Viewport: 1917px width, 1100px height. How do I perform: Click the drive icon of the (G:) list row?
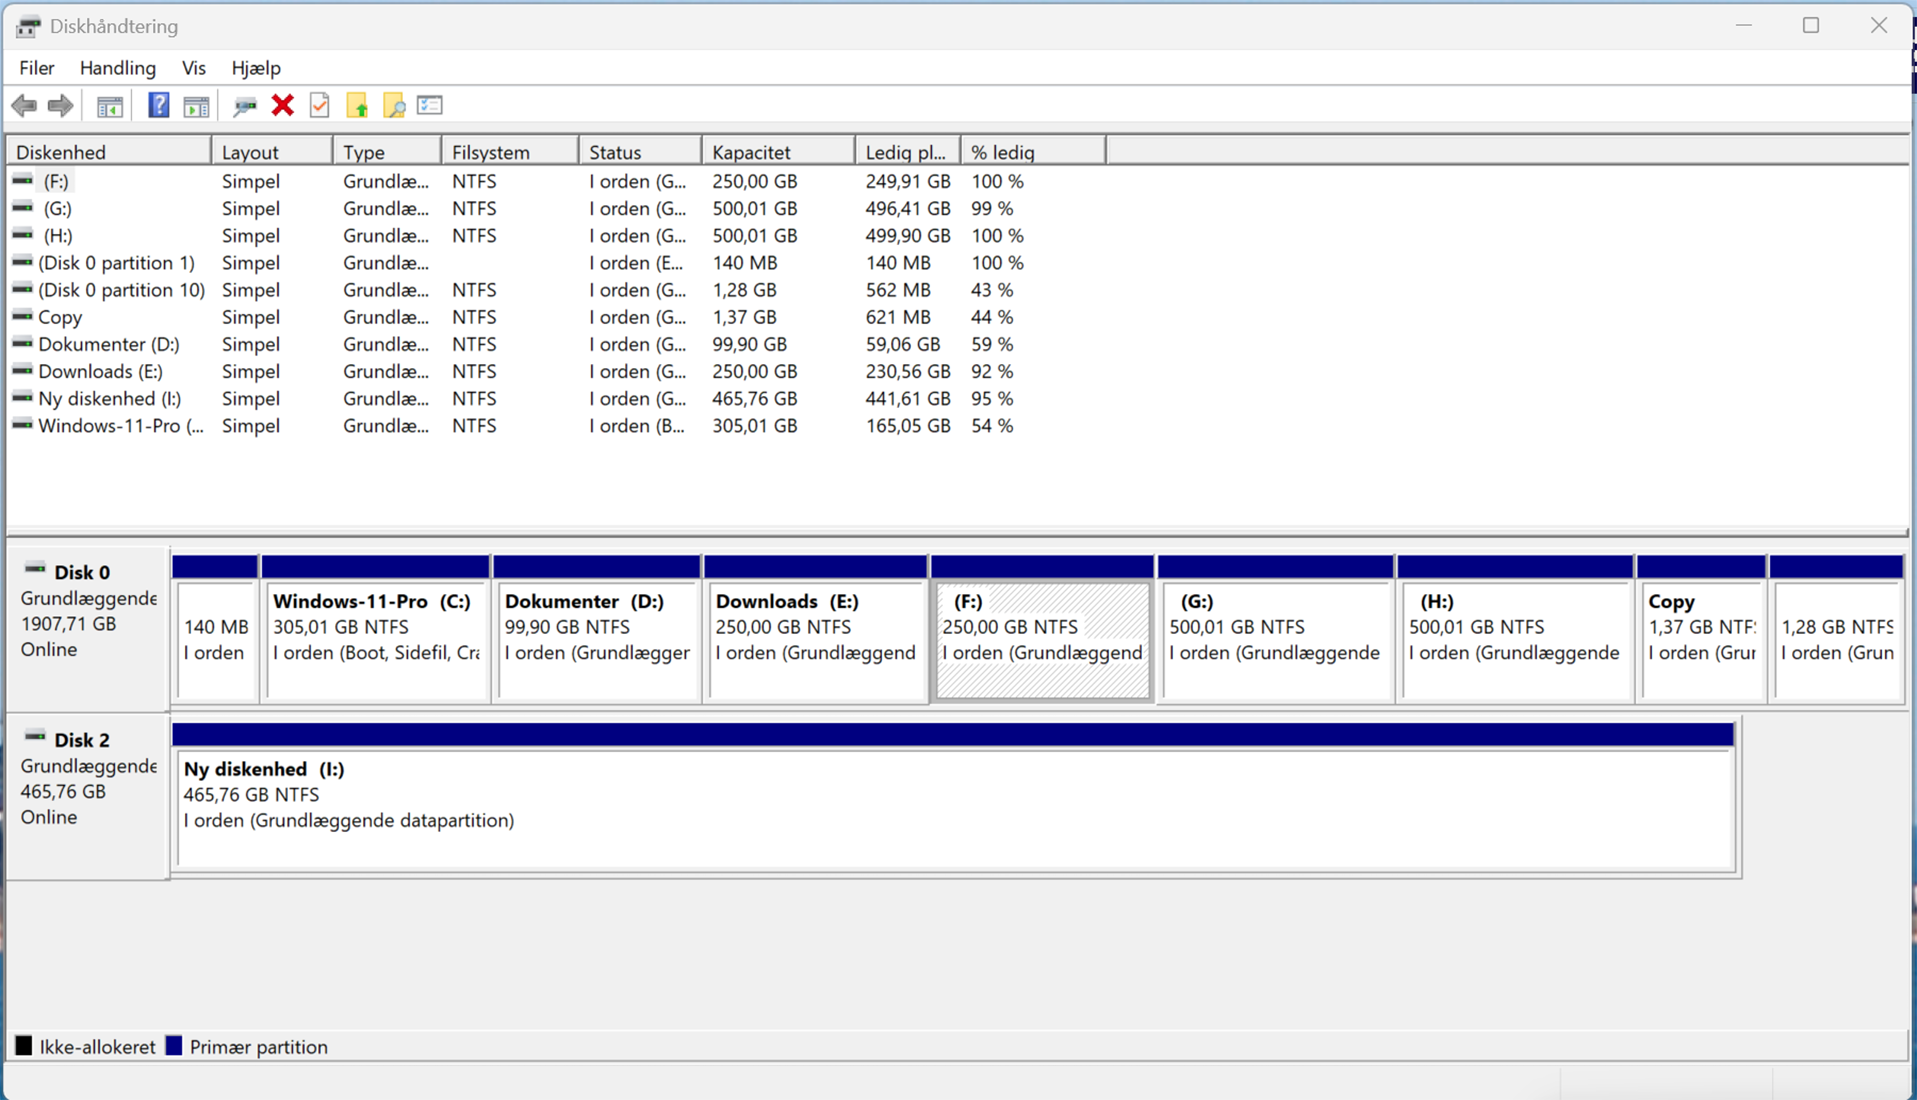point(22,208)
